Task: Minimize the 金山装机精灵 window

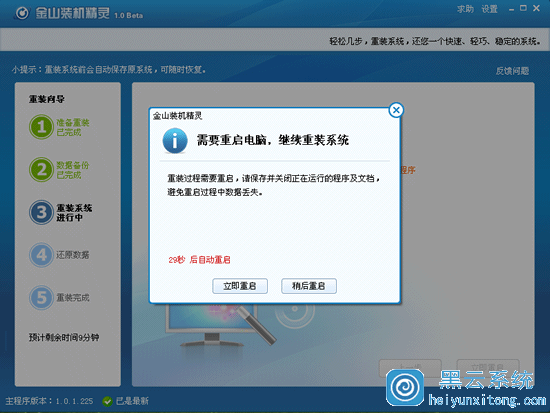Action: [511, 9]
